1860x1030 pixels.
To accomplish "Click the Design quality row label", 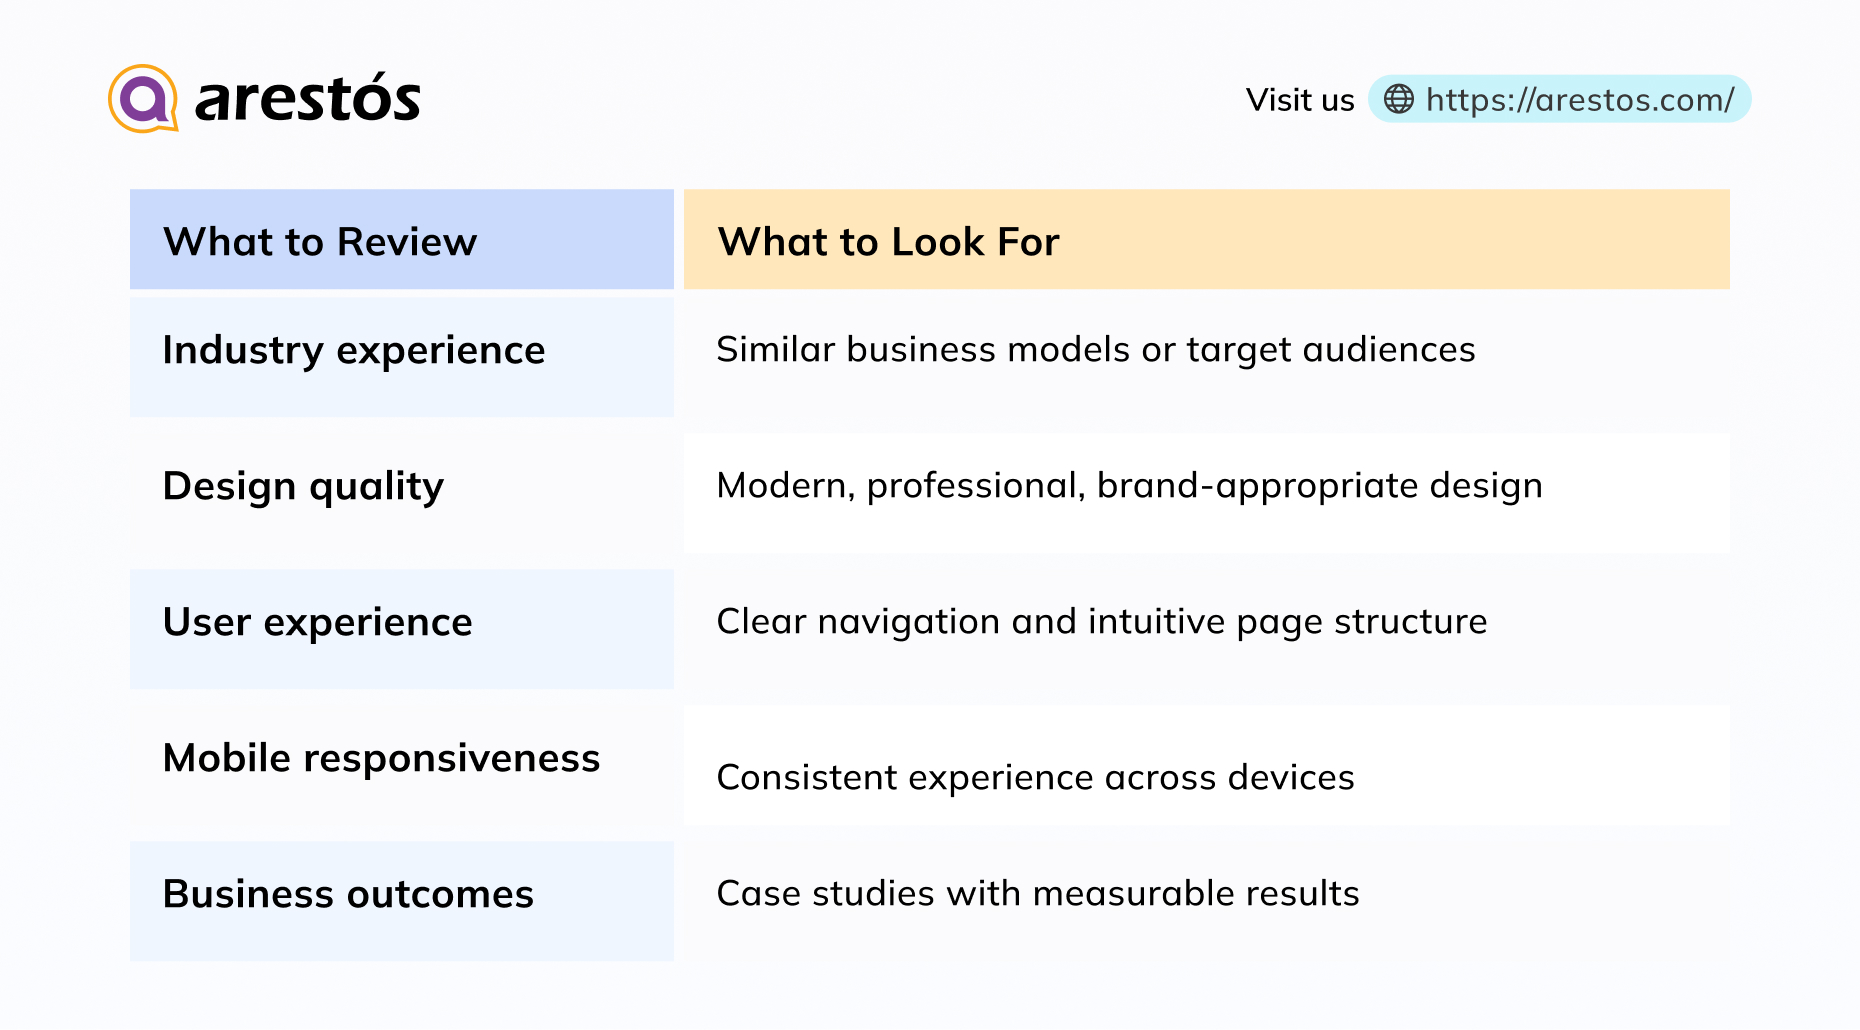I will (x=303, y=486).
